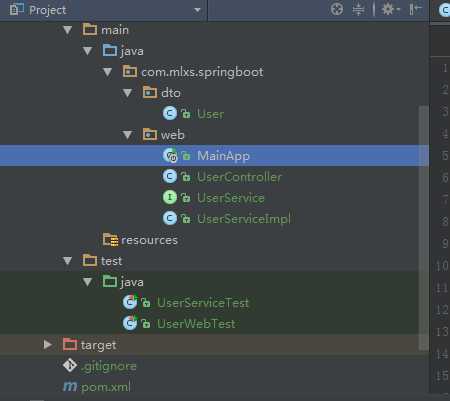Collapse the dto package

coord(127,93)
